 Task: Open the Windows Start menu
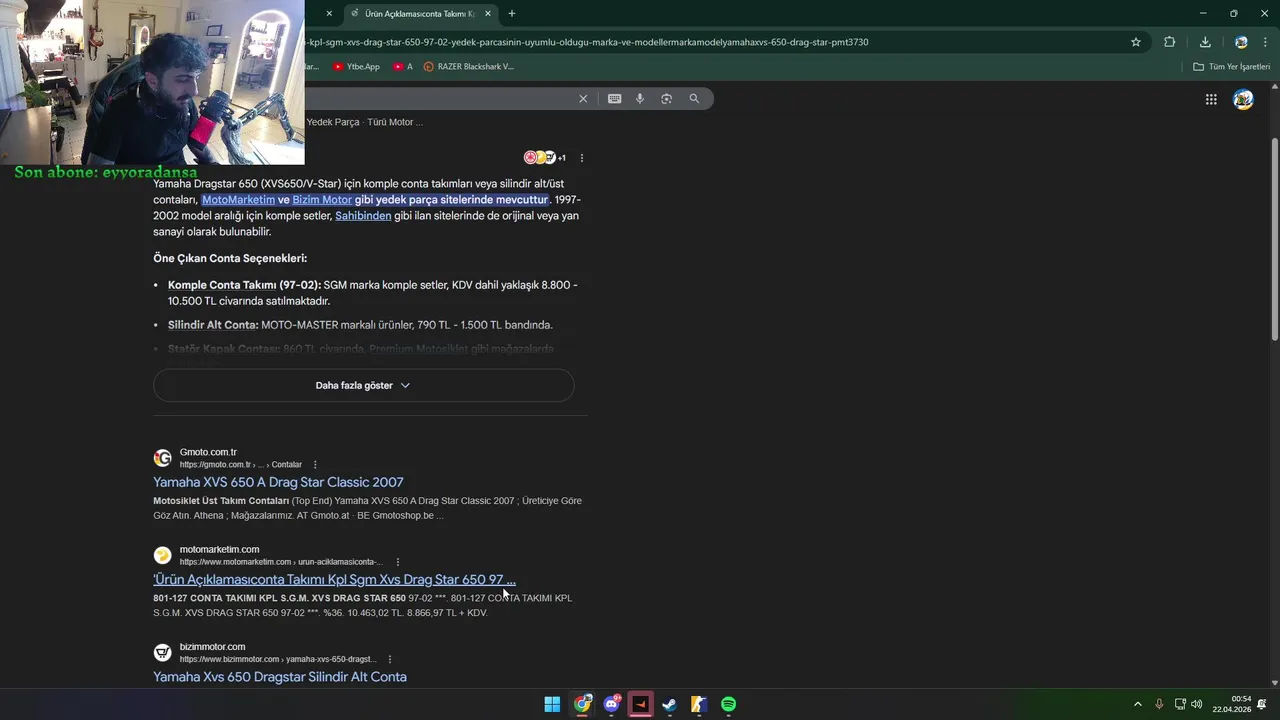click(552, 704)
